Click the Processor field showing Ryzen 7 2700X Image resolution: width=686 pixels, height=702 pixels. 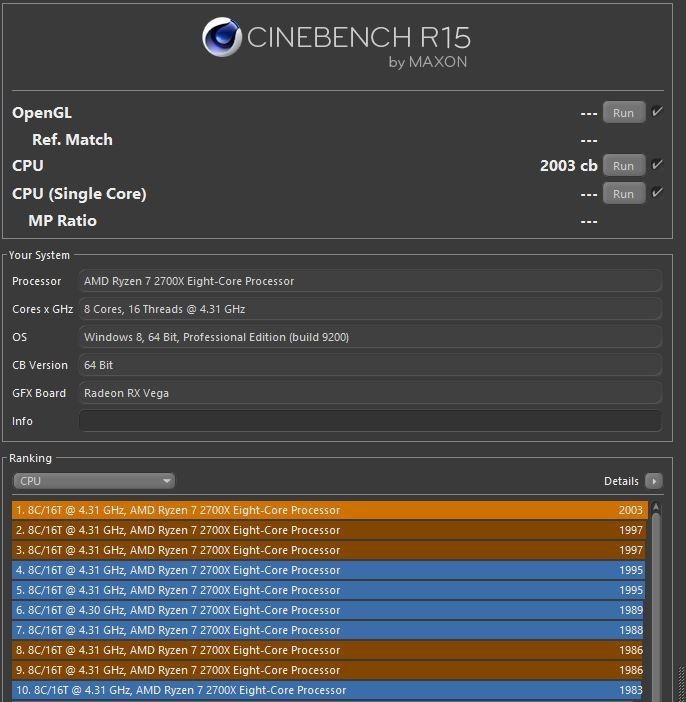(x=370, y=281)
